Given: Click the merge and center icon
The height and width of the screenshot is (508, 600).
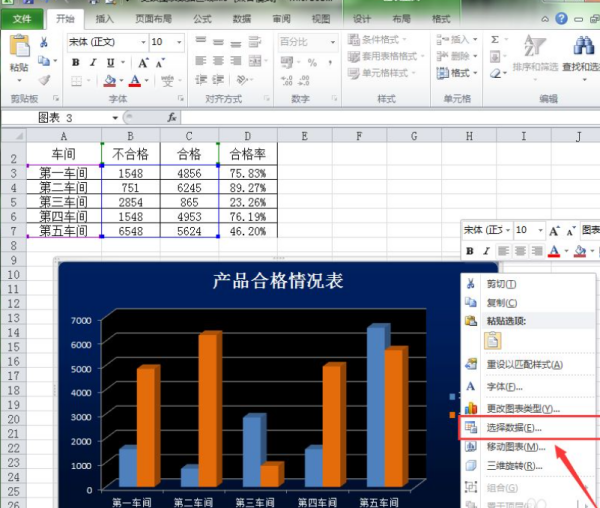Looking at the screenshot, I should click(255, 61).
